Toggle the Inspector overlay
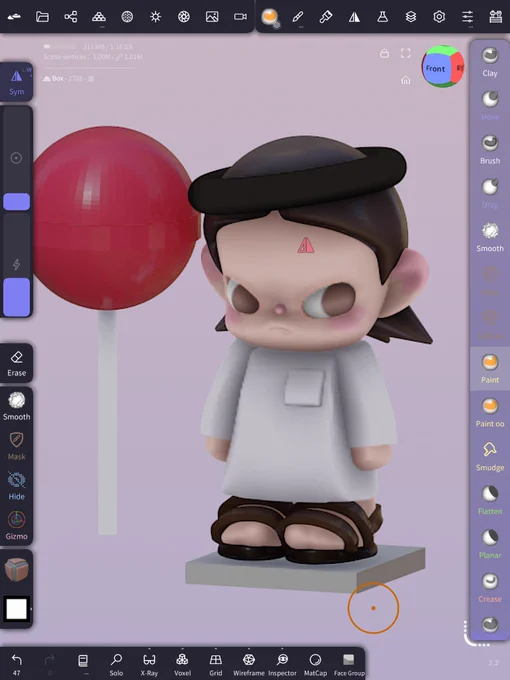510x680 pixels. tap(282, 664)
